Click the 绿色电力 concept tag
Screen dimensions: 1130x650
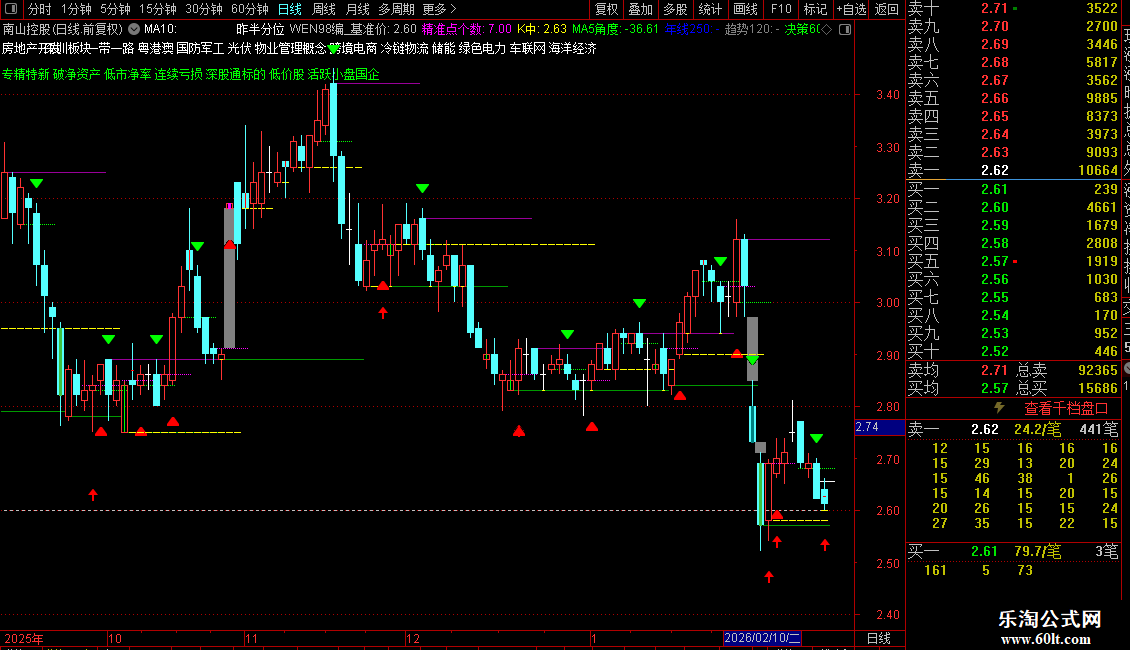tap(482, 48)
